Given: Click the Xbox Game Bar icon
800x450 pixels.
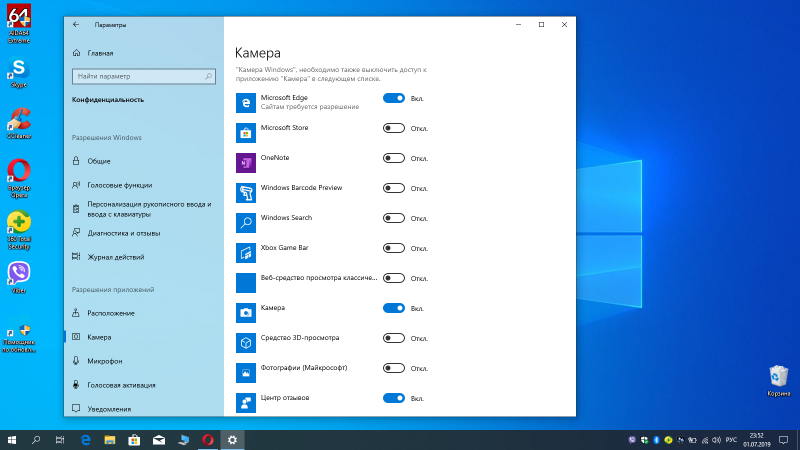Looking at the screenshot, I should [x=246, y=252].
